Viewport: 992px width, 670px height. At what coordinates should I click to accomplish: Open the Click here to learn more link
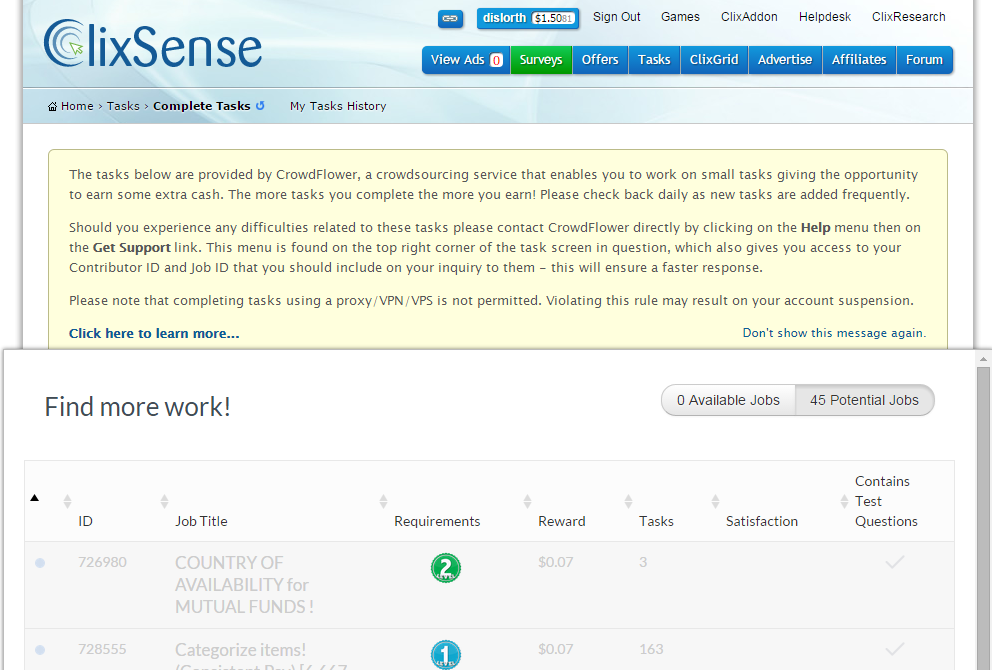point(153,333)
